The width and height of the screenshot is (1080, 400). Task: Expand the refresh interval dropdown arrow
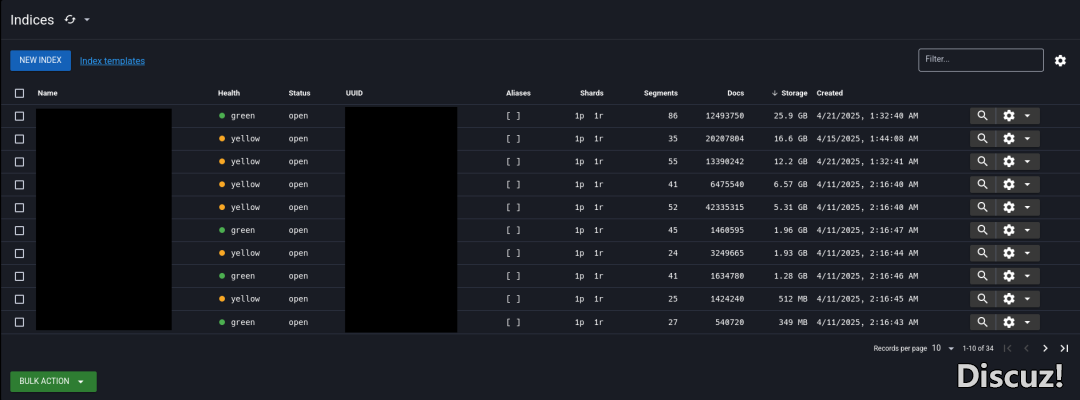pyautogui.click(x=87, y=20)
